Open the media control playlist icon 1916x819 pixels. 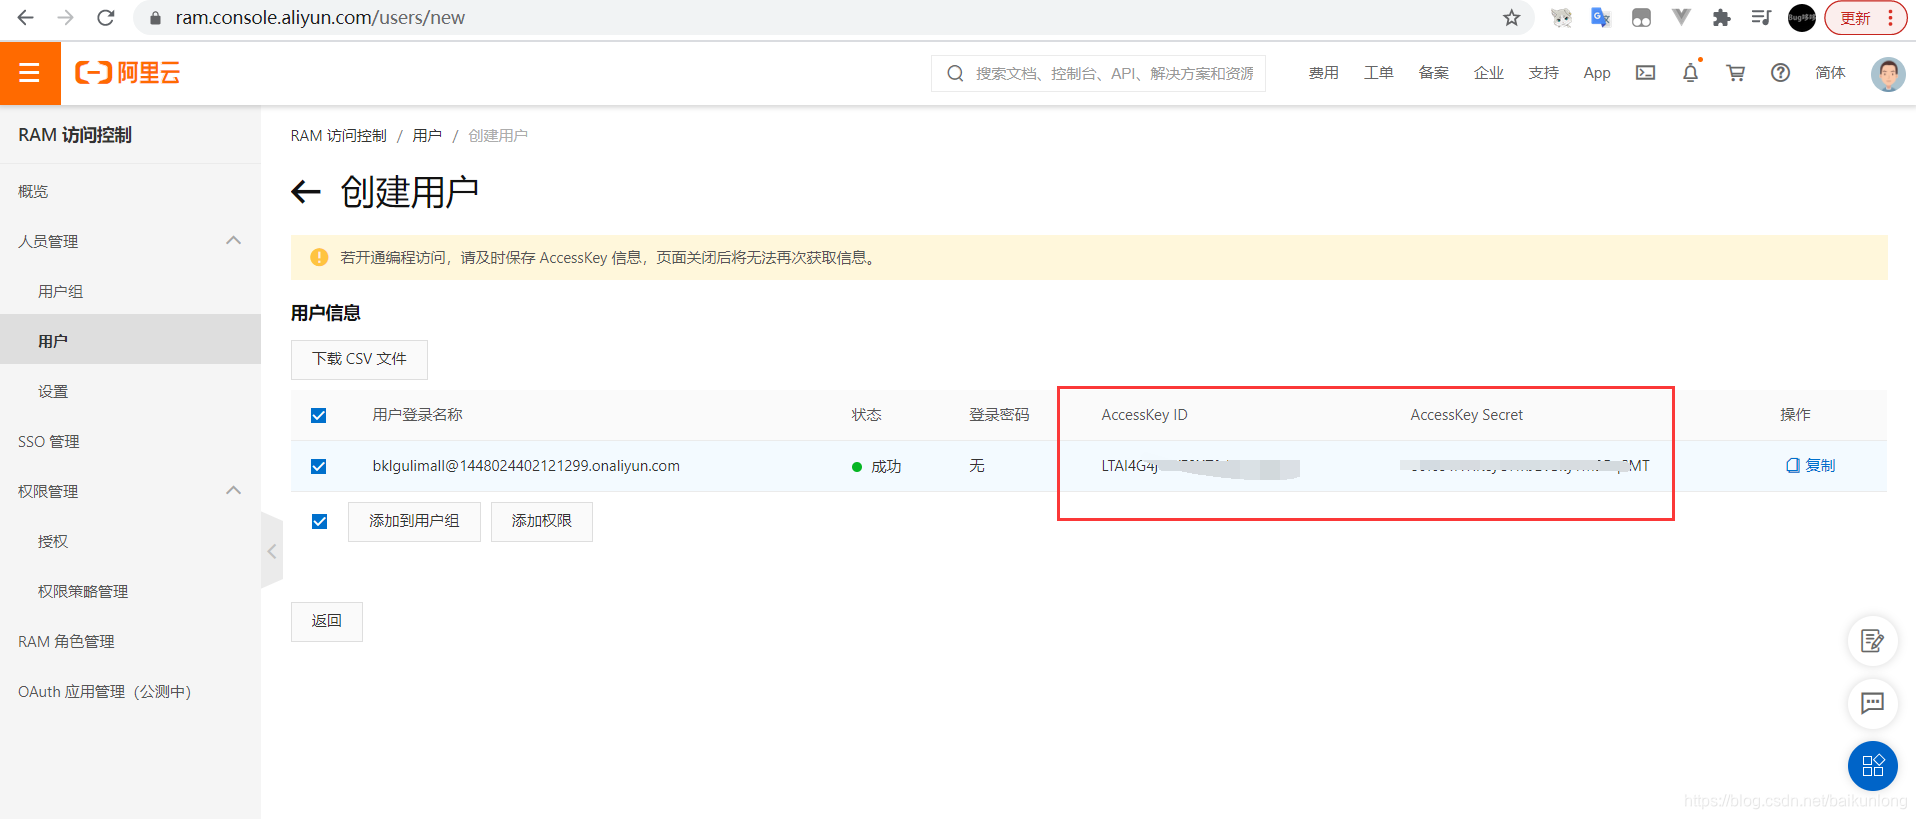[x=1761, y=18]
